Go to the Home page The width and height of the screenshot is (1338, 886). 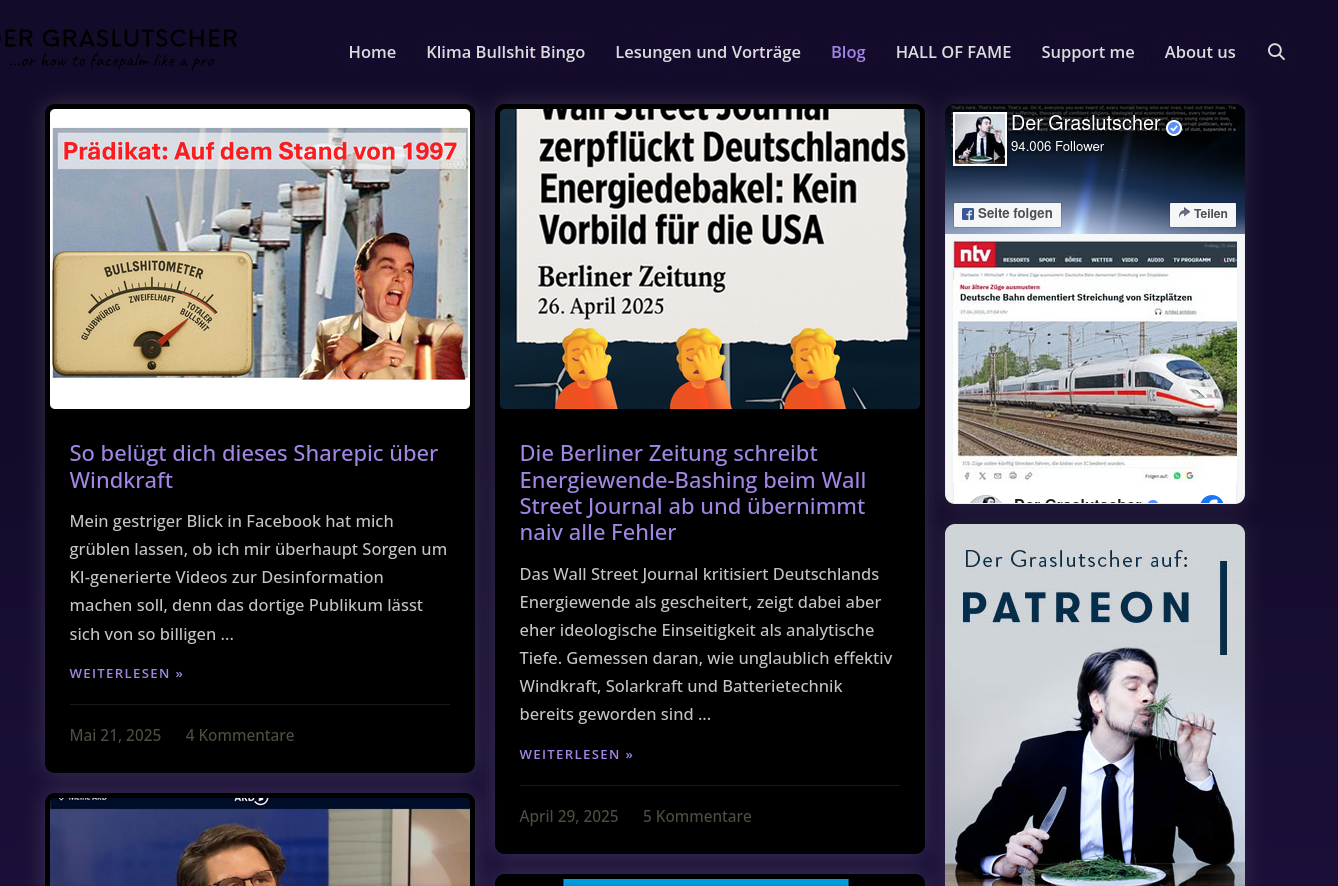coord(372,52)
